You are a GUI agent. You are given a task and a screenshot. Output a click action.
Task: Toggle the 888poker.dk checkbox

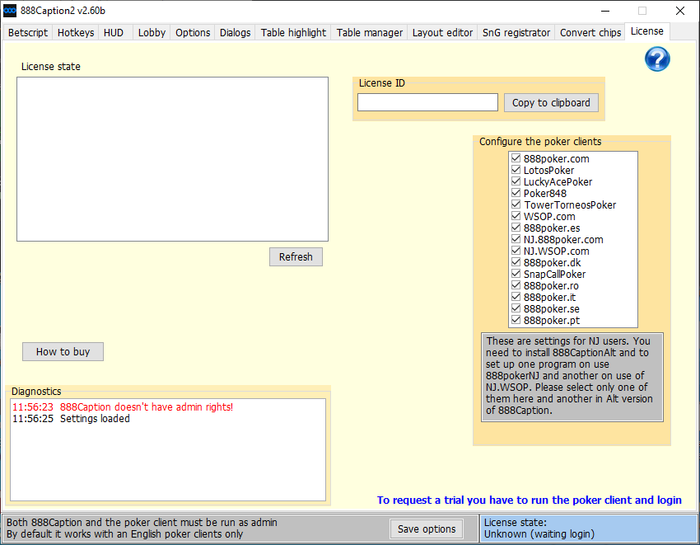(516, 262)
